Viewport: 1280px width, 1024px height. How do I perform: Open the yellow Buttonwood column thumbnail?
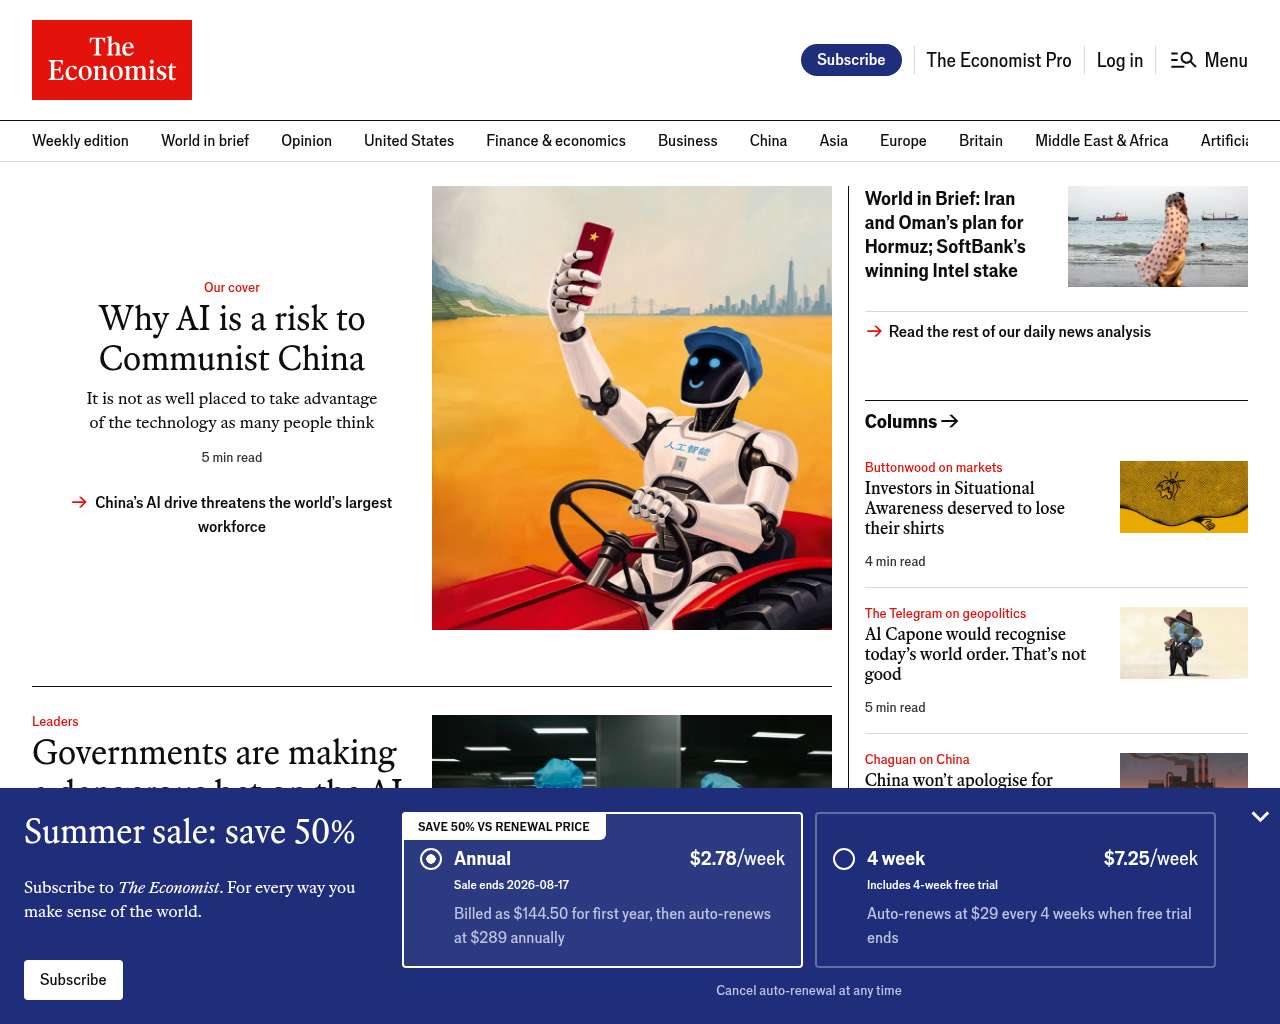click(1184, 497)
